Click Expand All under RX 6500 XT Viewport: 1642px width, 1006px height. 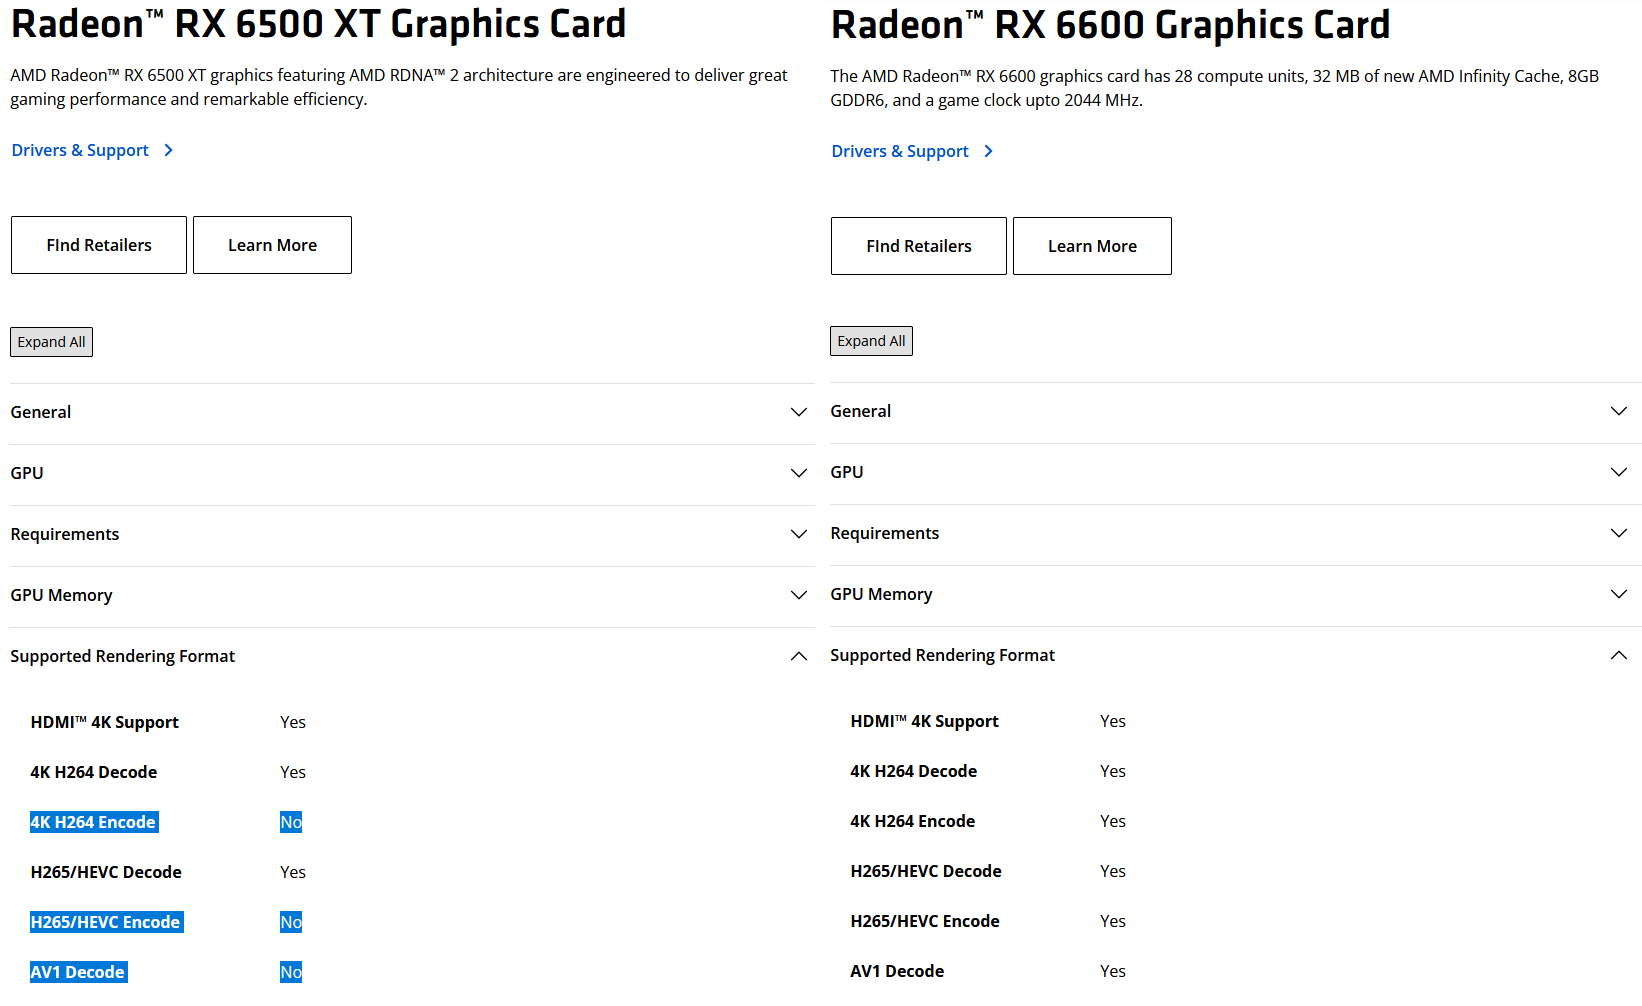coord(51,342)
